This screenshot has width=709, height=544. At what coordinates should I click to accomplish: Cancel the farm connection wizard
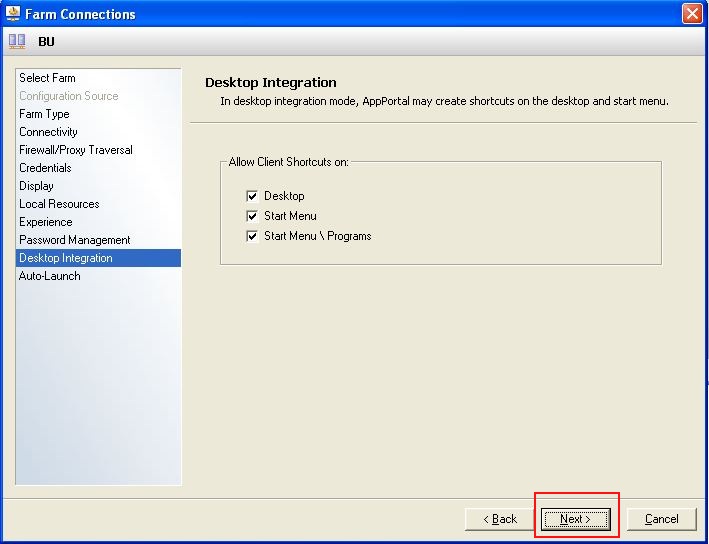tap(662, 519)
